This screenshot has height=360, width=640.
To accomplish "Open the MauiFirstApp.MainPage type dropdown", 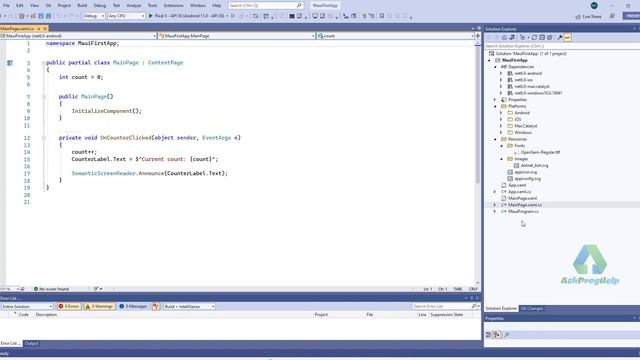I will pyautogui.click(x=237, y=36).
